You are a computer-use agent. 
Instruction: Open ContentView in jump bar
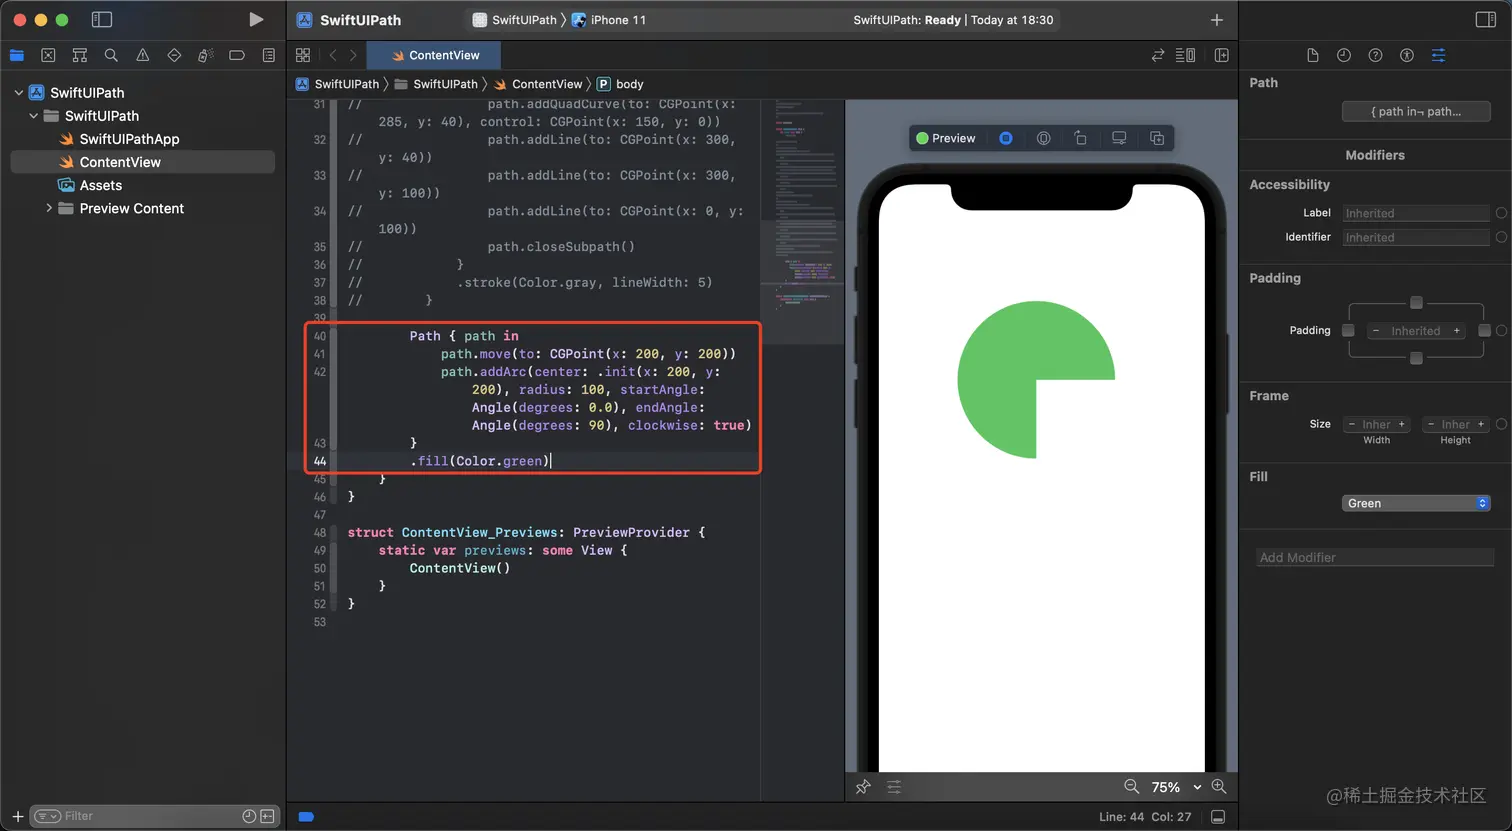pos(538,84)
